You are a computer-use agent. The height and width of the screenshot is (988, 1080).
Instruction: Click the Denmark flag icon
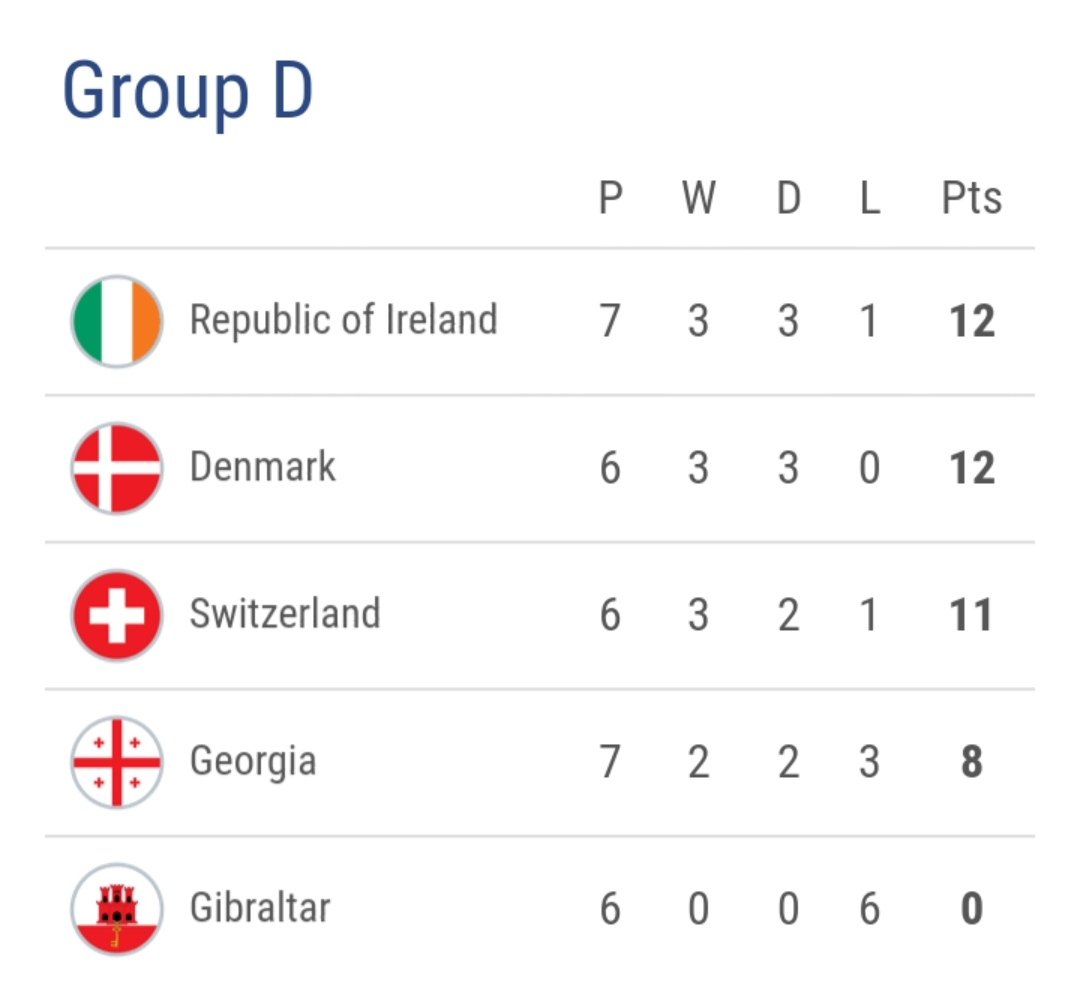tap(117, 468)
